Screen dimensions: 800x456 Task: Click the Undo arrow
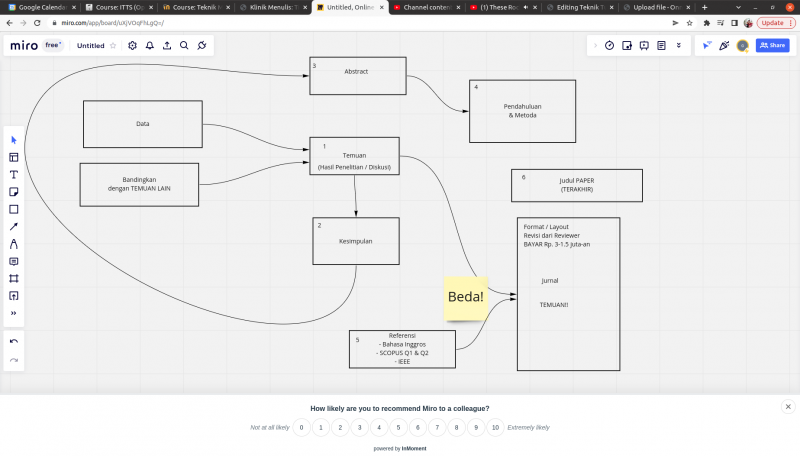[x=14, y=341]
